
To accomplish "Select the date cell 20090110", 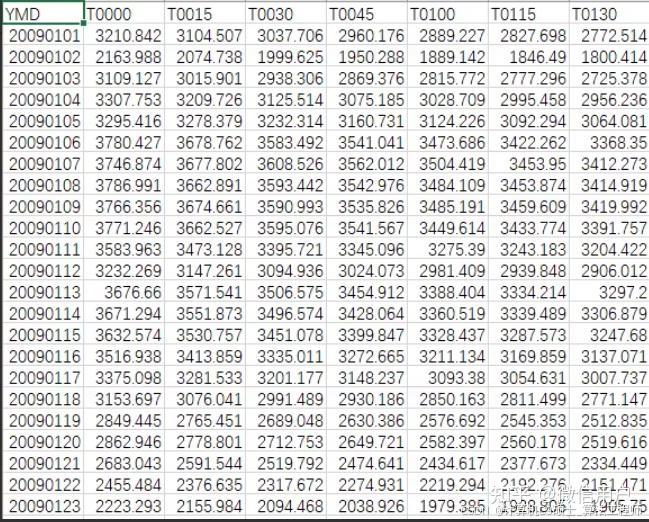I will pyautogui.click(x=43, y=228).
